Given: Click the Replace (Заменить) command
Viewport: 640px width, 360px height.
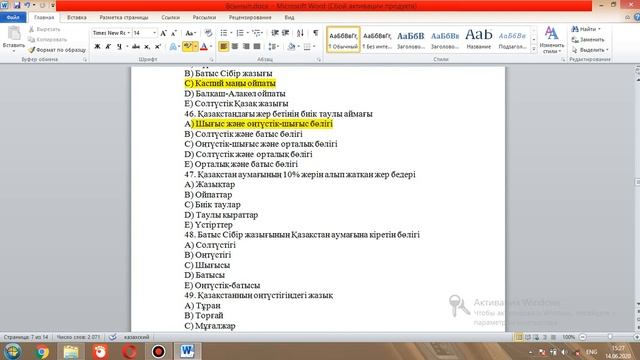Looking at the screenshot, I should coord(588,40).
